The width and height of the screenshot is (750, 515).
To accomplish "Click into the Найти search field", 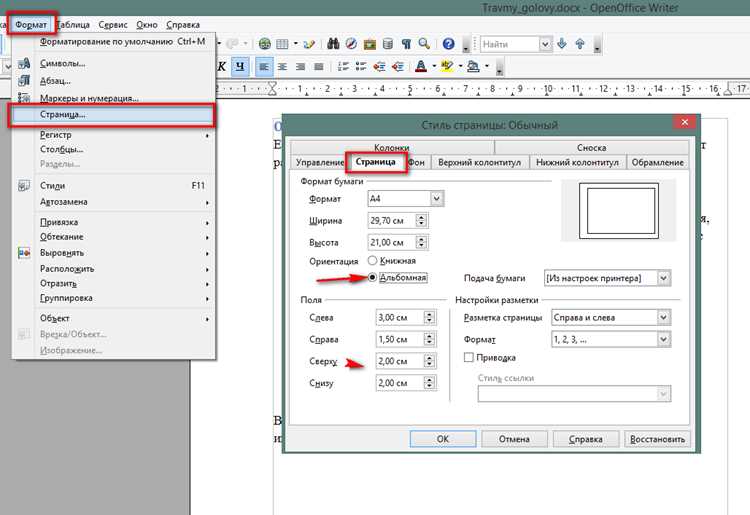I will click(x=510, y=44).
